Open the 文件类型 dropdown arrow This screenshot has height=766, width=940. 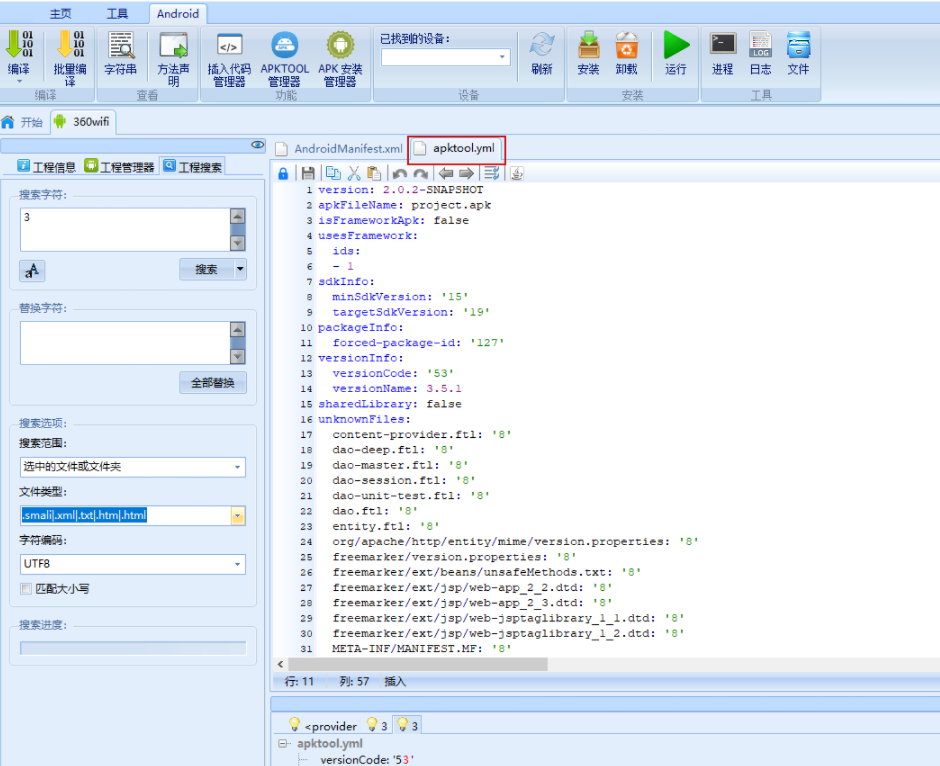pyautogui.click(x=238, y=516)
